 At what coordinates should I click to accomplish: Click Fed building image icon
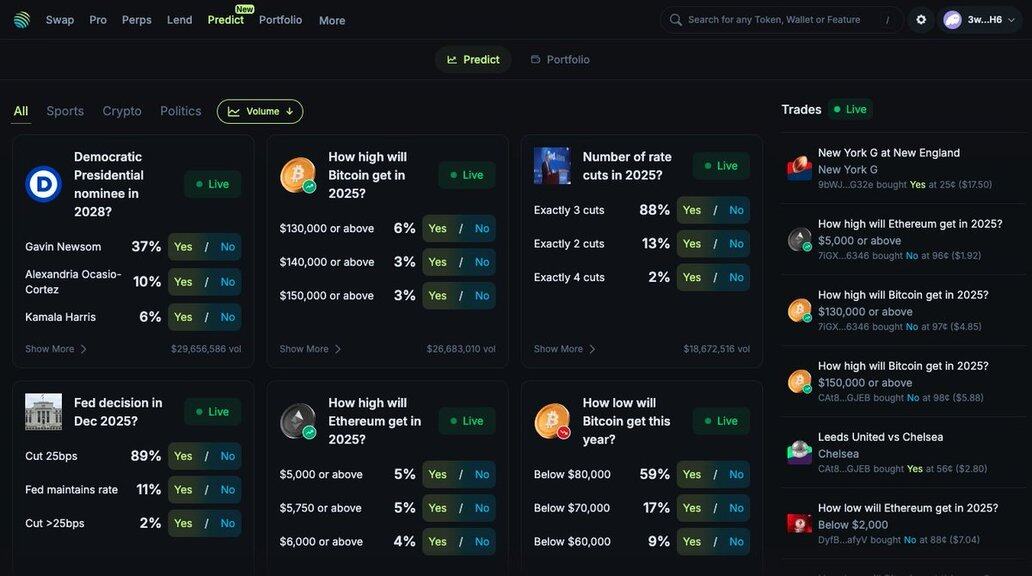pos(43,411)
